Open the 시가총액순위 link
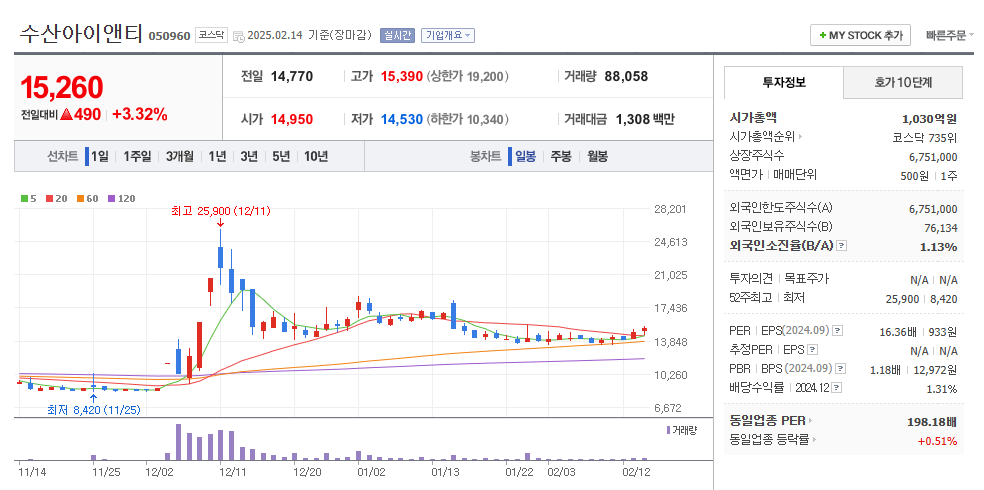984x490 pixels. pos(766,136)
